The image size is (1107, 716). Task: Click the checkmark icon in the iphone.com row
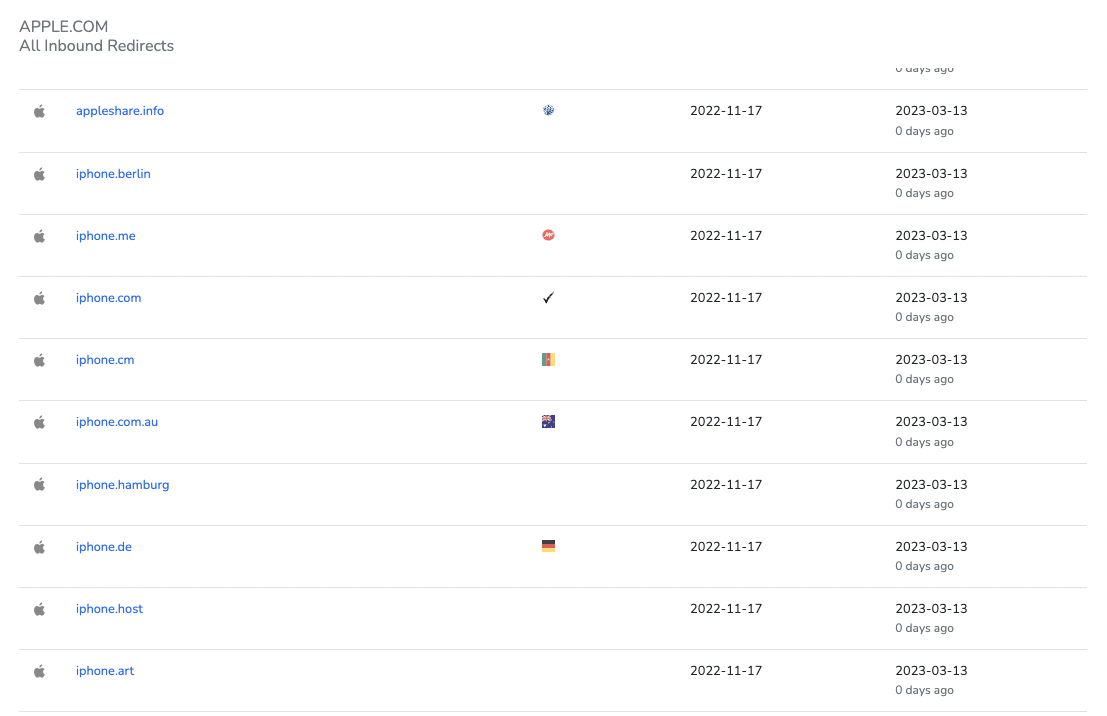coord(548,298)
